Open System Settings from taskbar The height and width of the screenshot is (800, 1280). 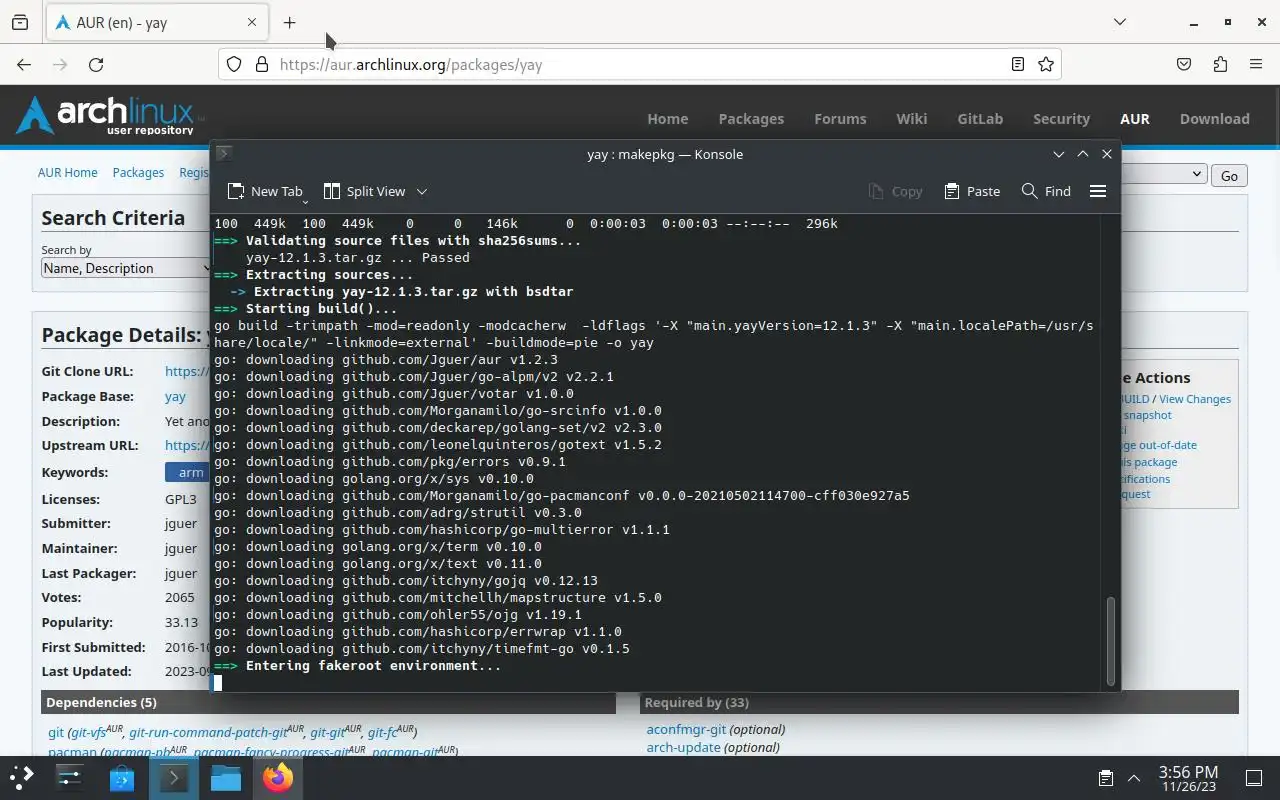(x=70, y=777)
